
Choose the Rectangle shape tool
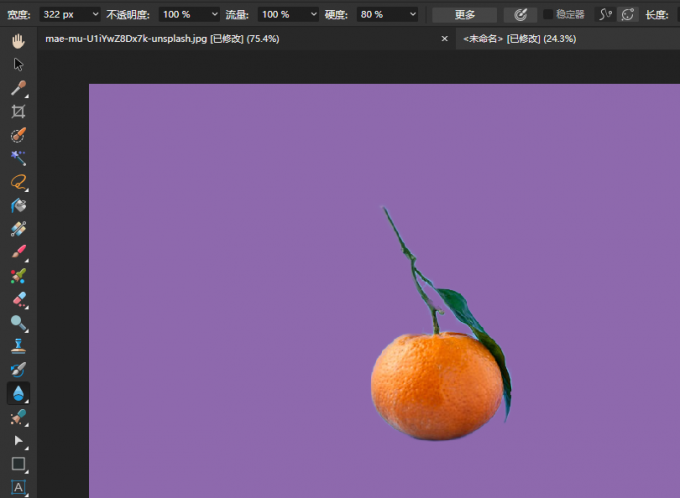tap(18, 464)
